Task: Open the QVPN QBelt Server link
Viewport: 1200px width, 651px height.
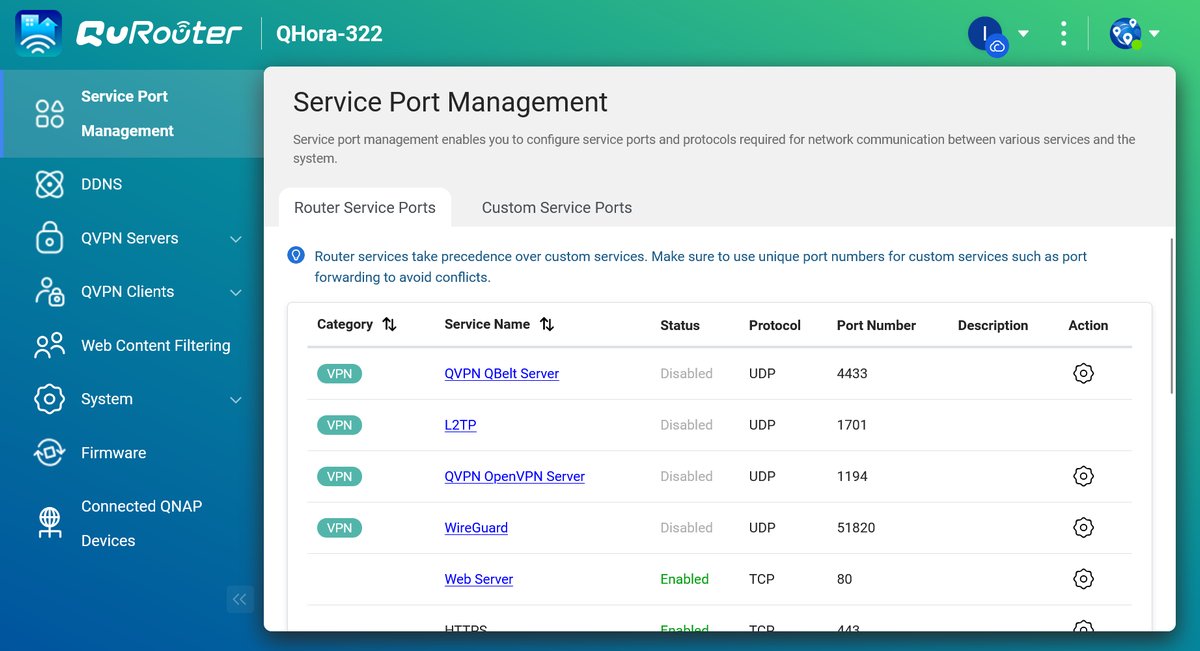Action: [501, 373]
